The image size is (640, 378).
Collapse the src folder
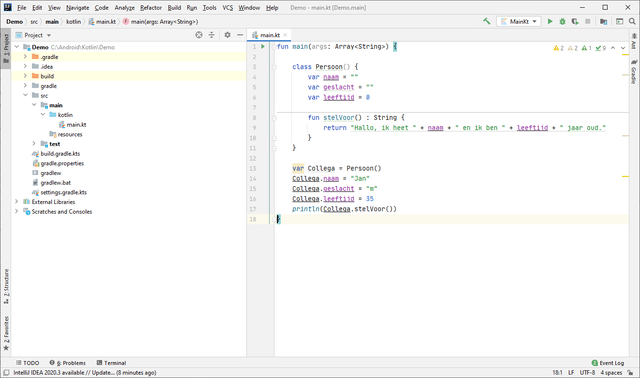[25, 95]
